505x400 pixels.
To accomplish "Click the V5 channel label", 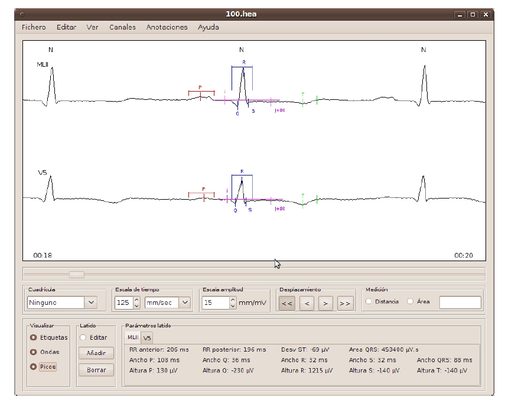I will click(42, 173).
